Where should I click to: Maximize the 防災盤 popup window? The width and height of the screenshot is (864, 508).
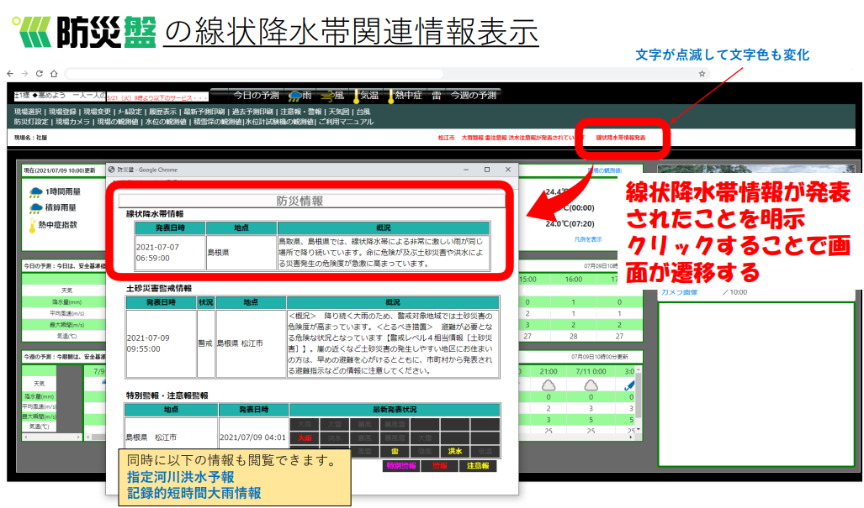(x=487, y=170)
